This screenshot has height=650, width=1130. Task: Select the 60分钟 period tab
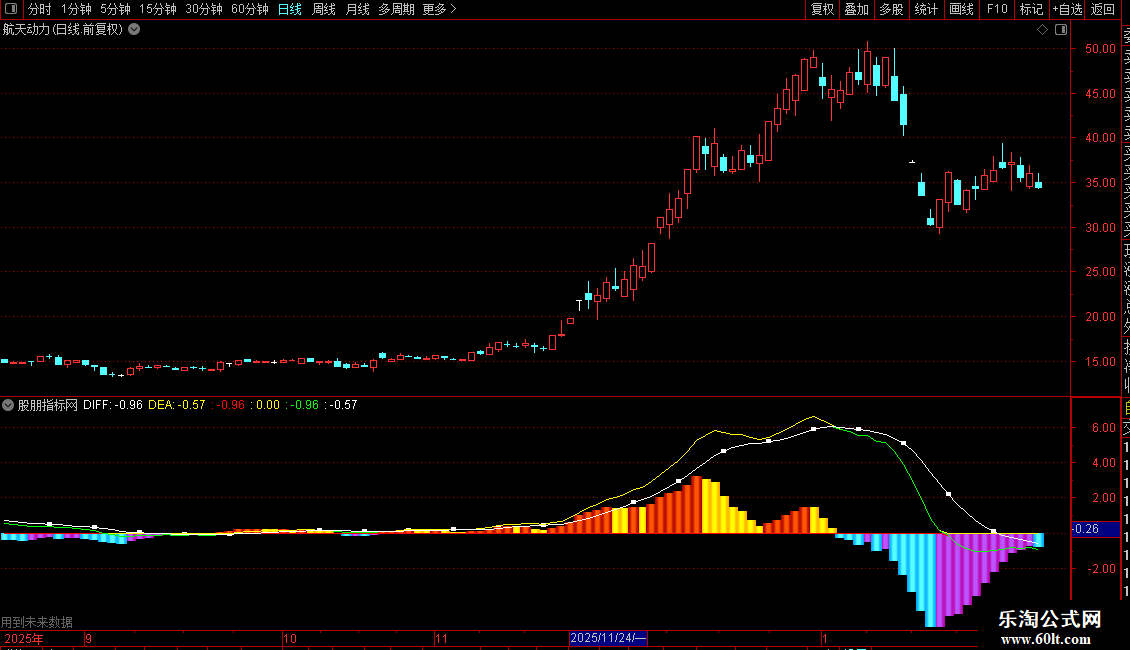[x=249, y=9]
